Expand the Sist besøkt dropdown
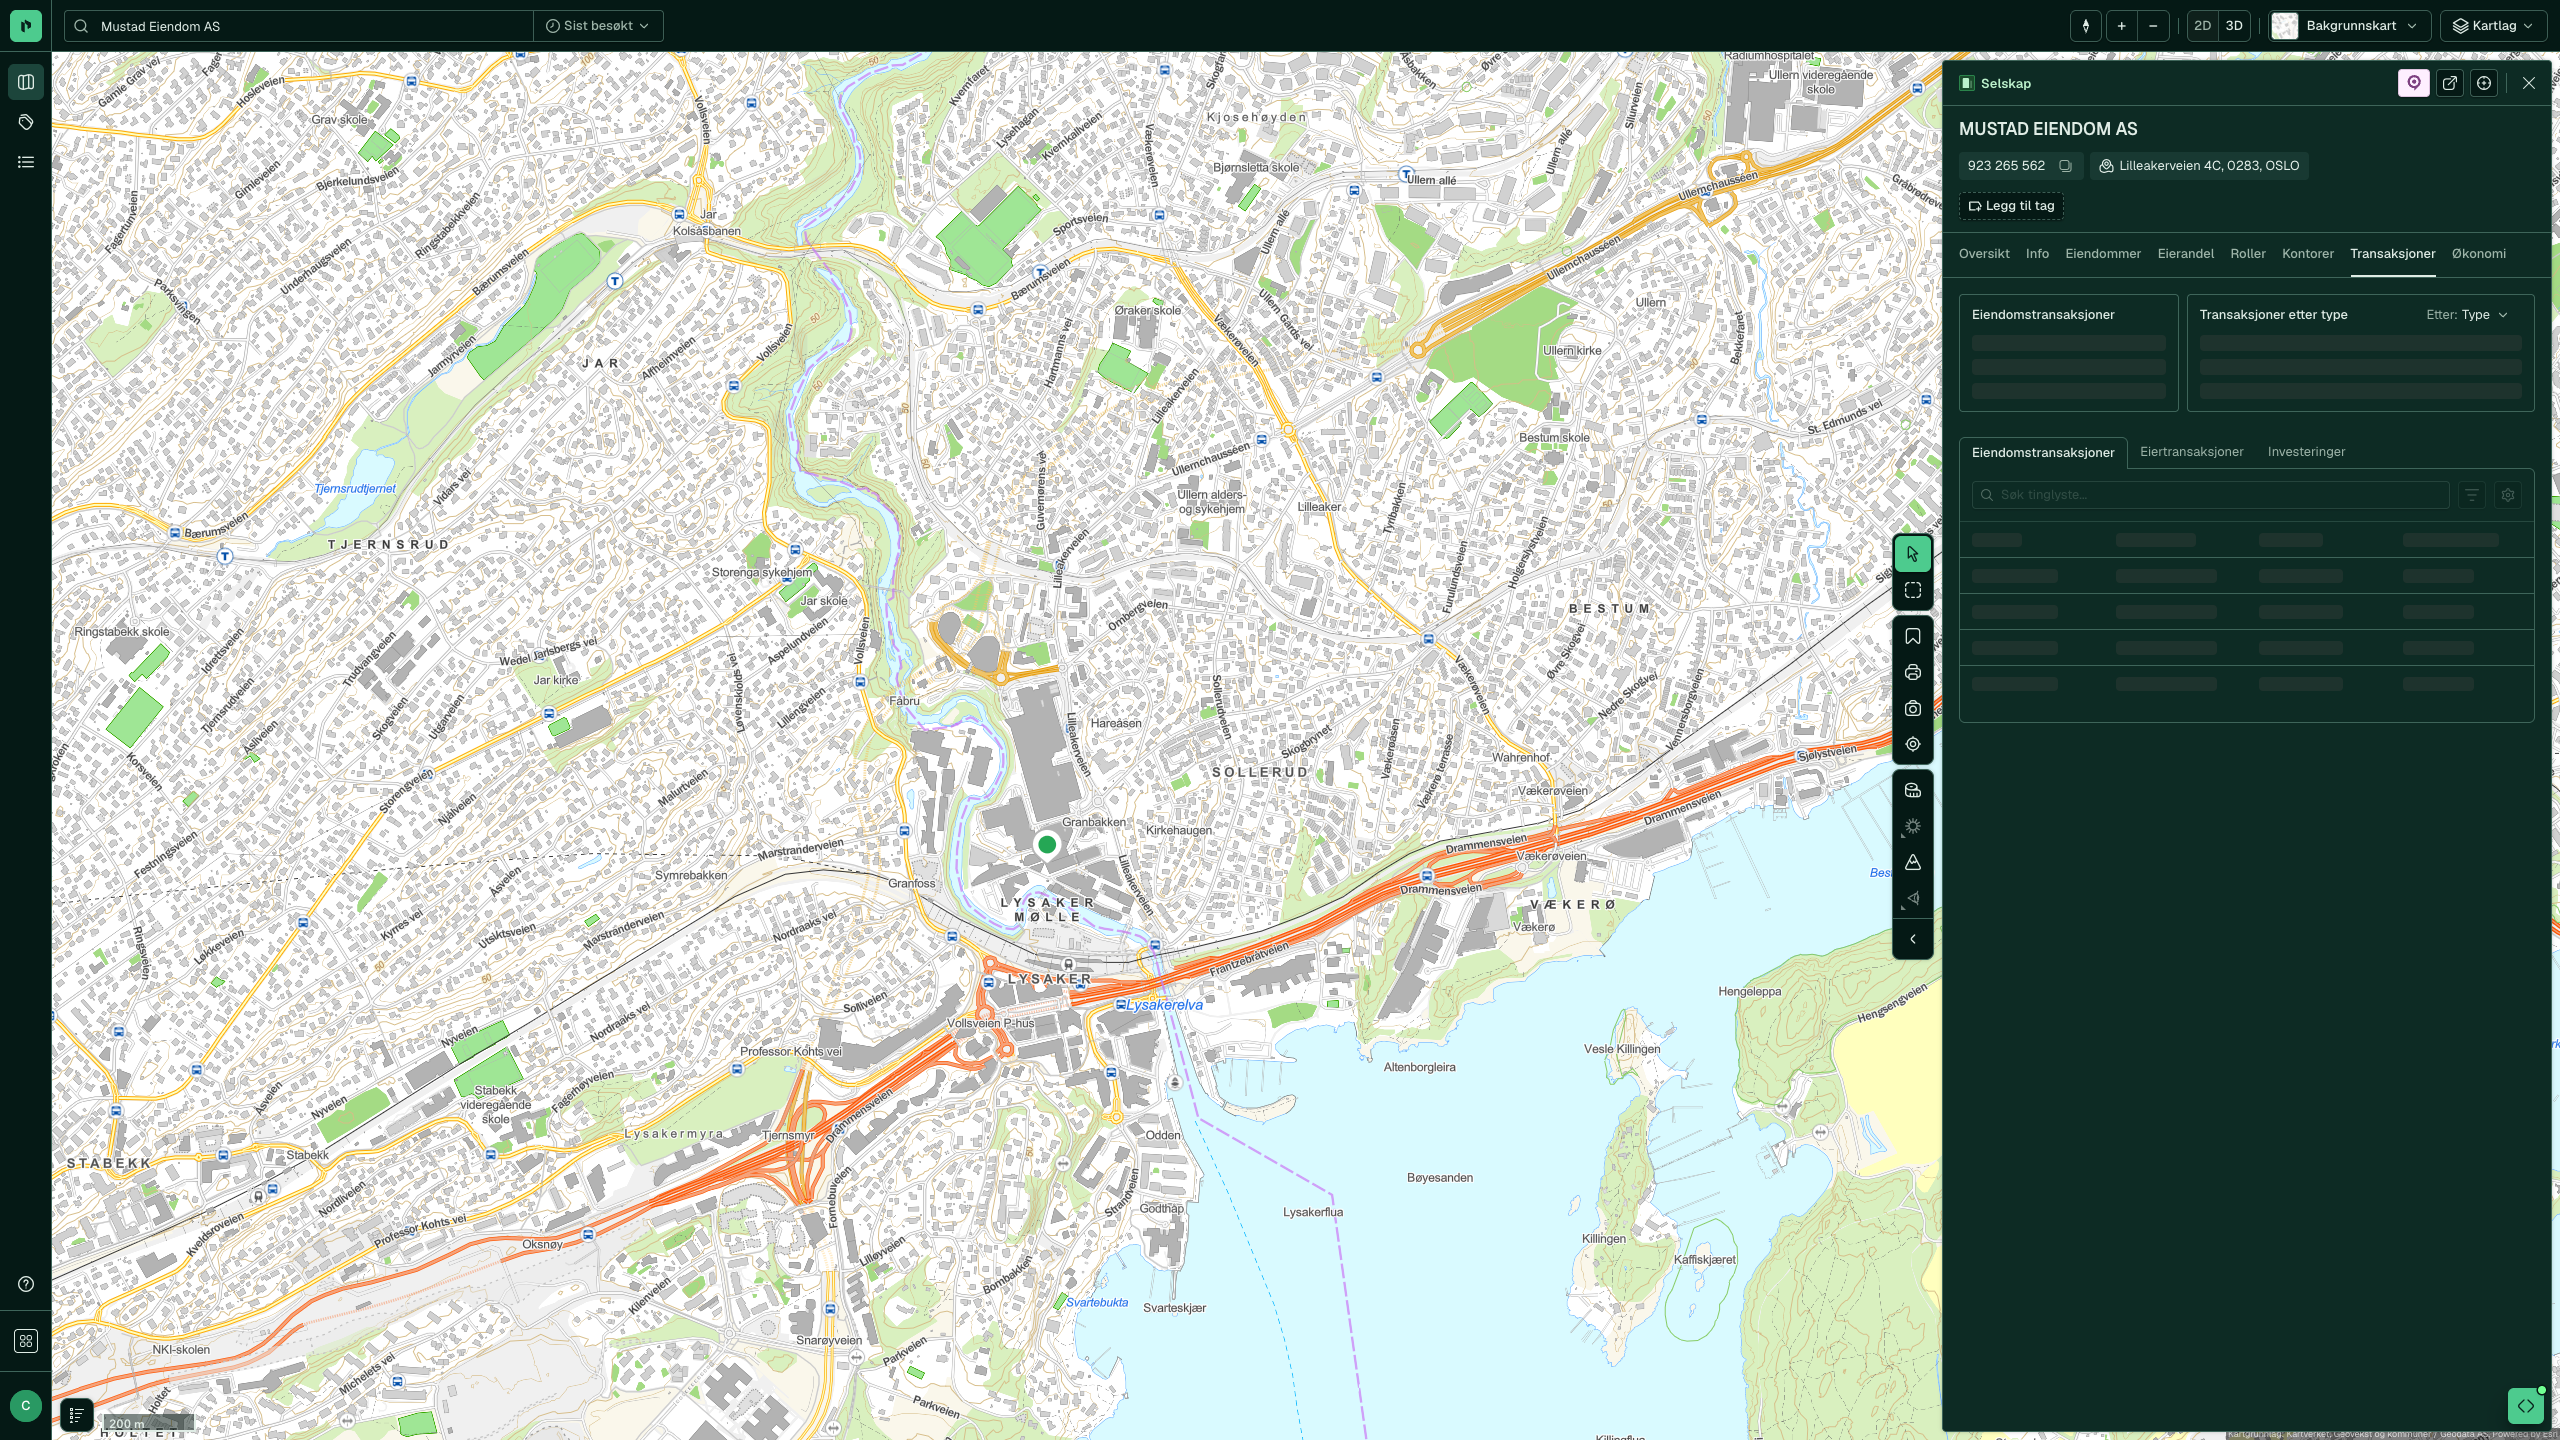This screenshot has height=1440, width=2560. pos(598,26)
